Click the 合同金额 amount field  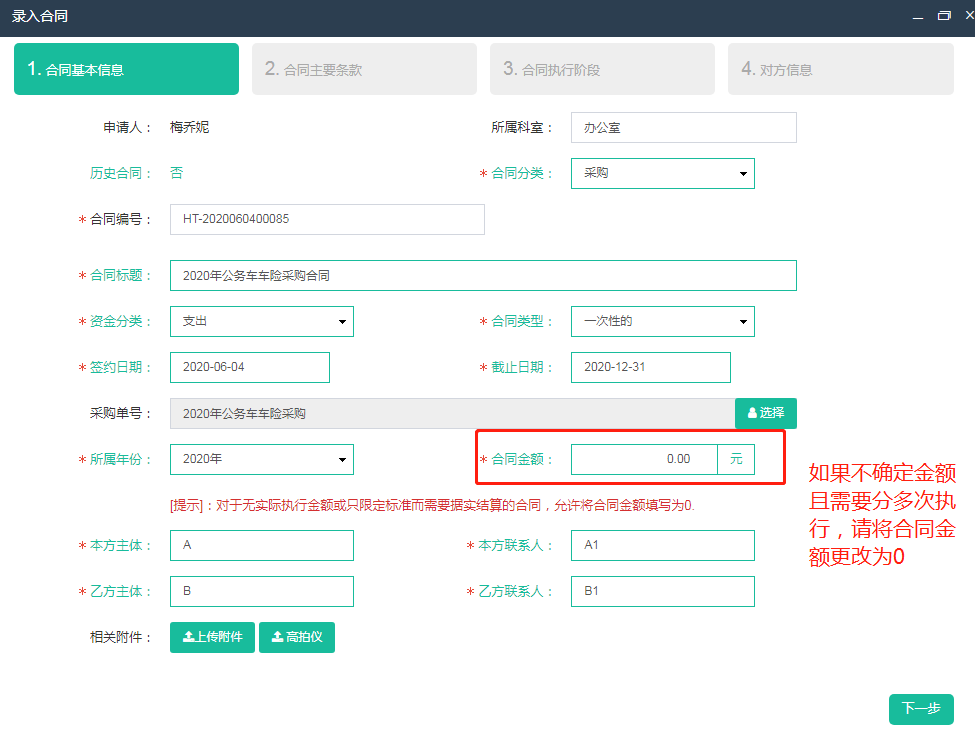pos(644,459)
